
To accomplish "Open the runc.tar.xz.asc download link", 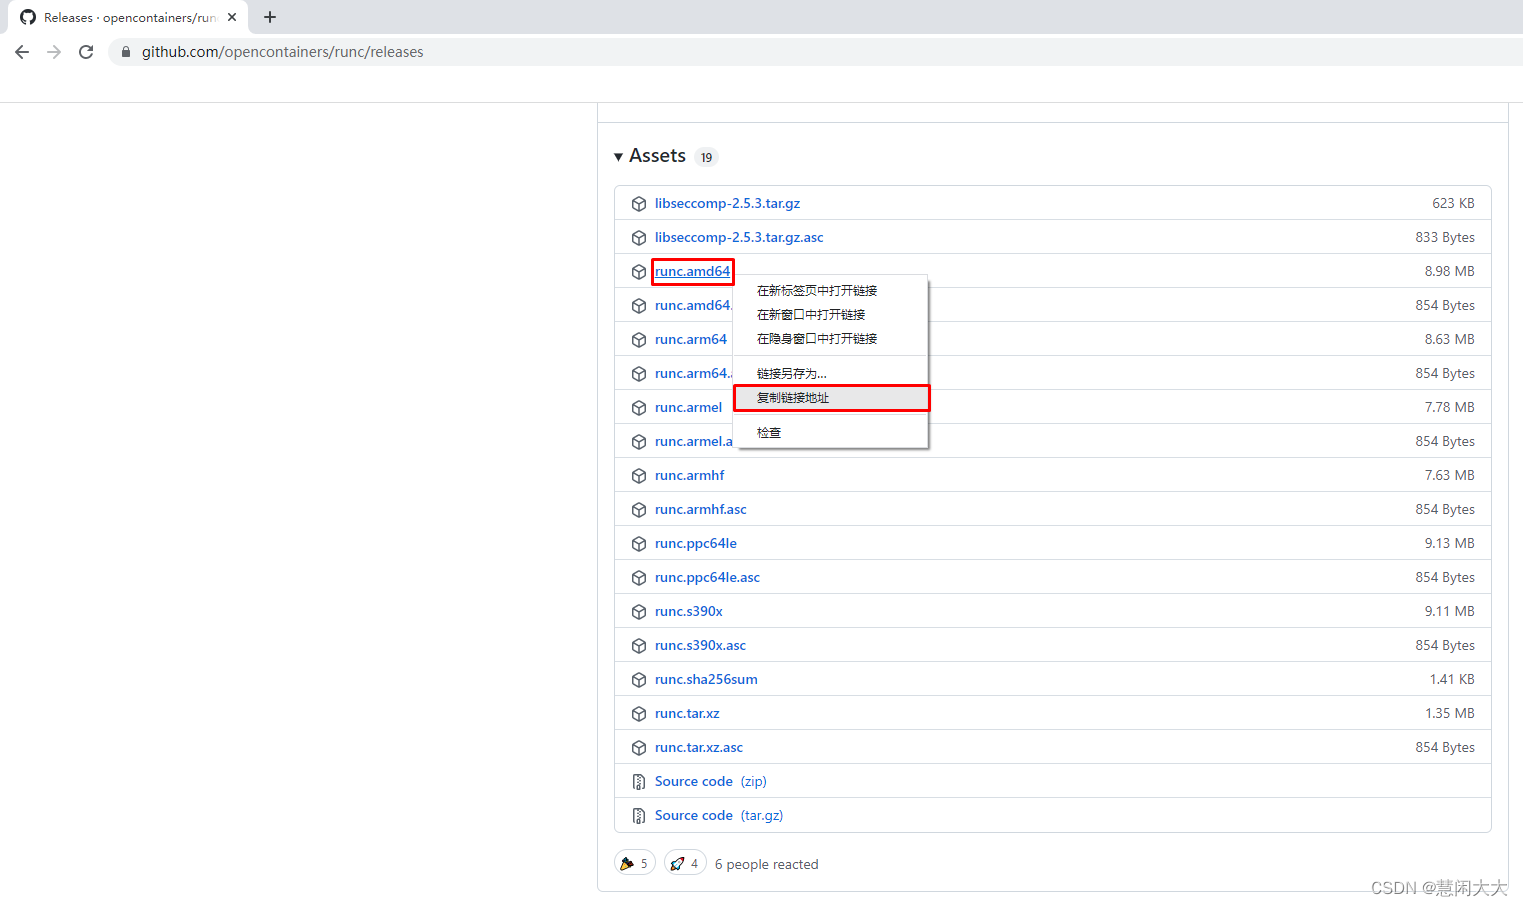I will [699, 747].
